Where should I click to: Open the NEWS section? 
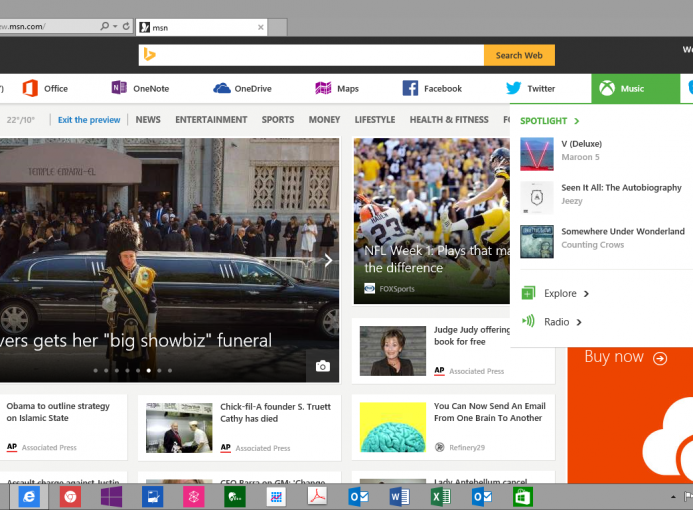pyautogui.click(x=148, y=120)
